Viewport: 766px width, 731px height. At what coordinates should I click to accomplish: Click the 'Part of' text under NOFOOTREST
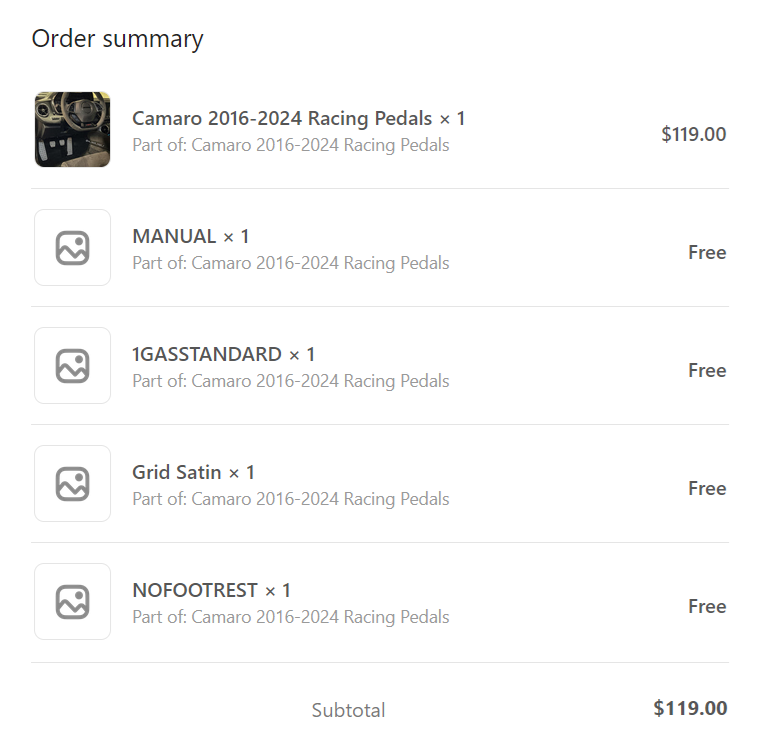click(x=290, y=617)
